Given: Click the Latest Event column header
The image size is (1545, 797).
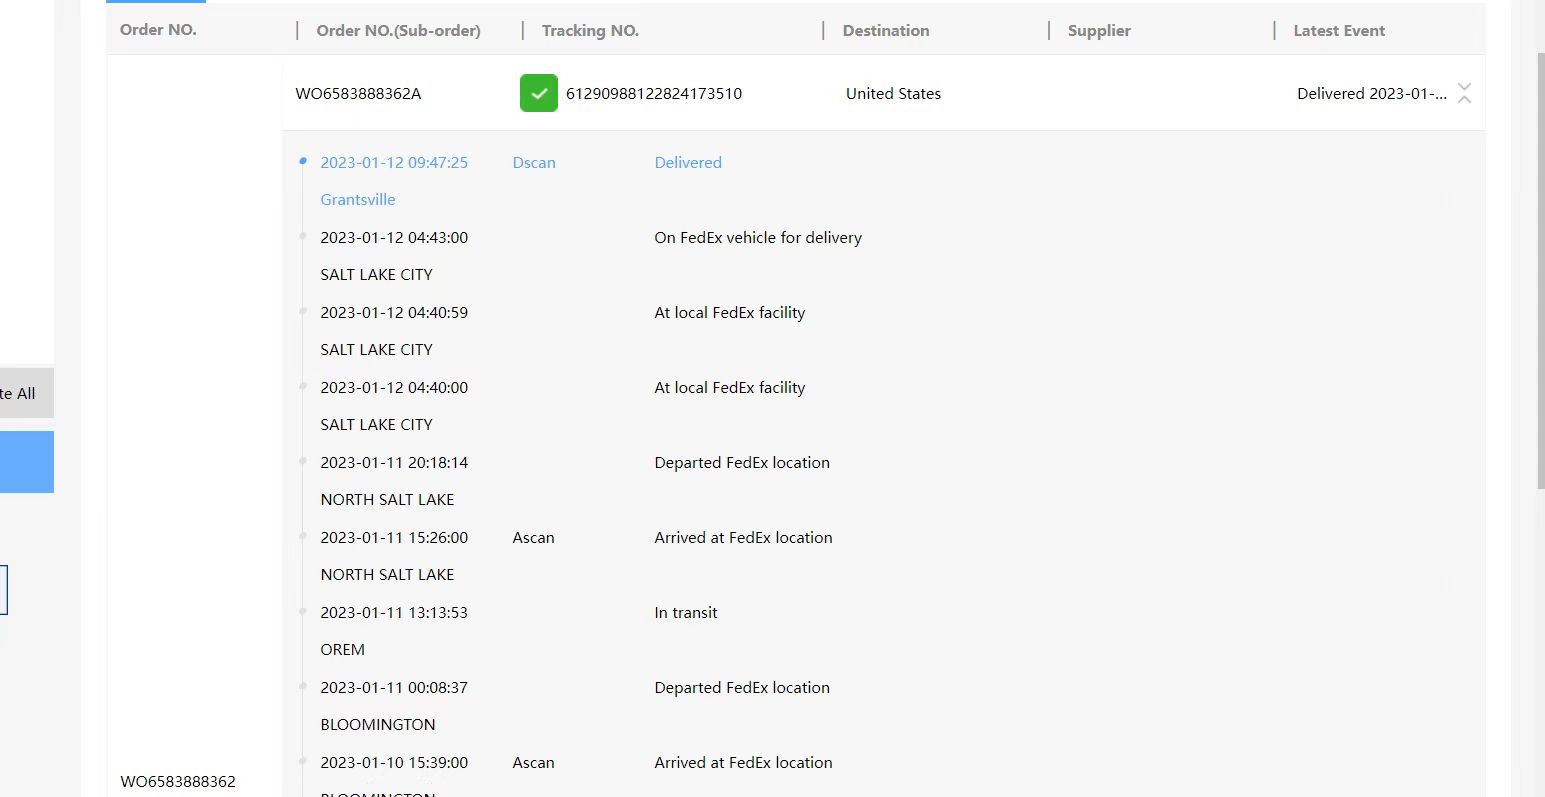Looking at the screenshot, I should [1338, 31].
